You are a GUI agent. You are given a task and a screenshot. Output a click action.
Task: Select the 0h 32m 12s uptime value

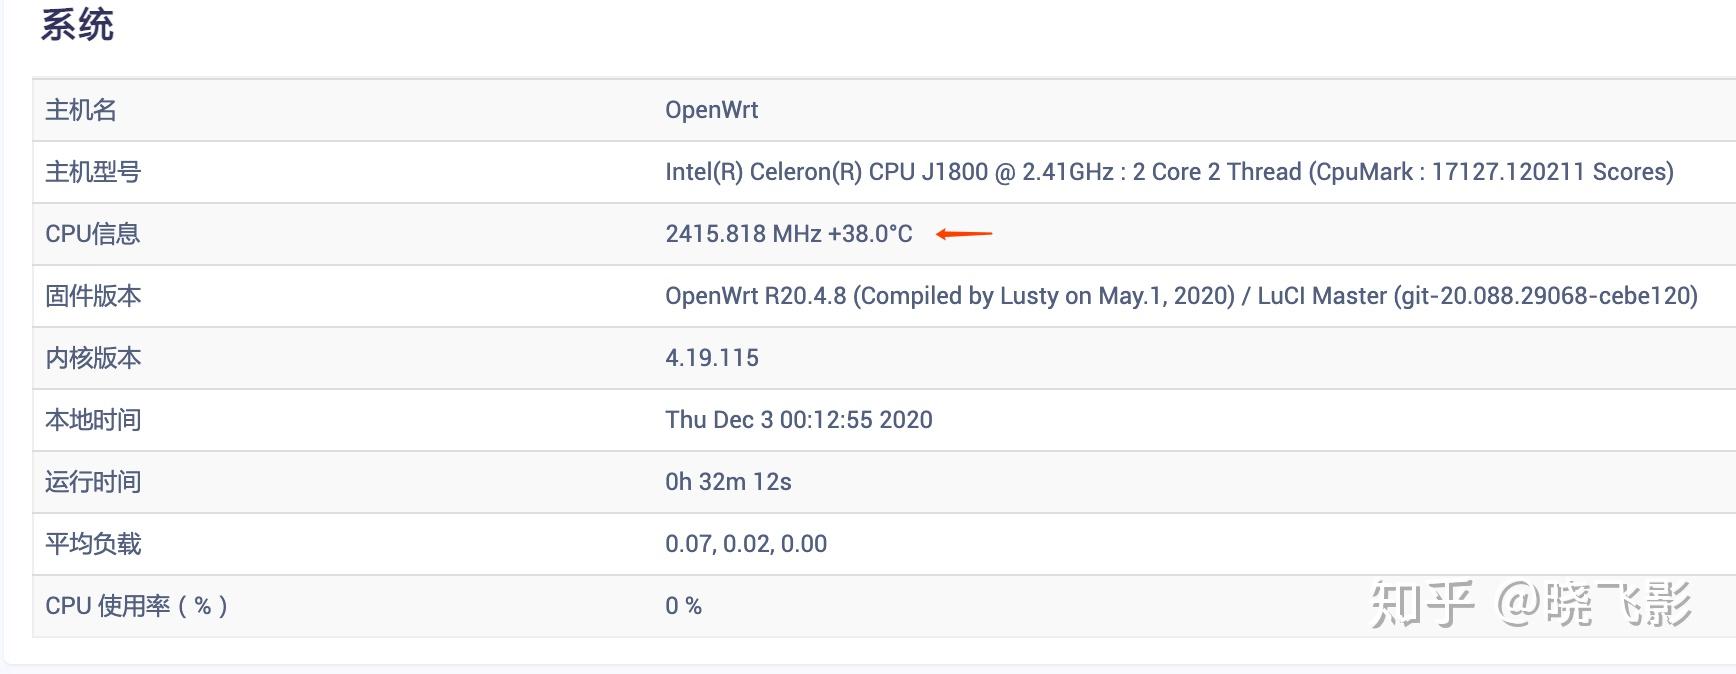coord(728,482)
